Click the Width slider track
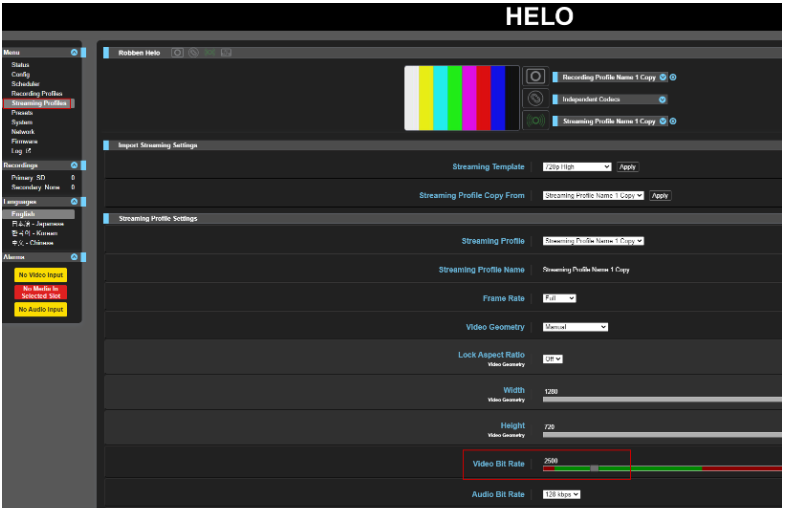This screenshot has width=786, height=513. coord(662,400)
